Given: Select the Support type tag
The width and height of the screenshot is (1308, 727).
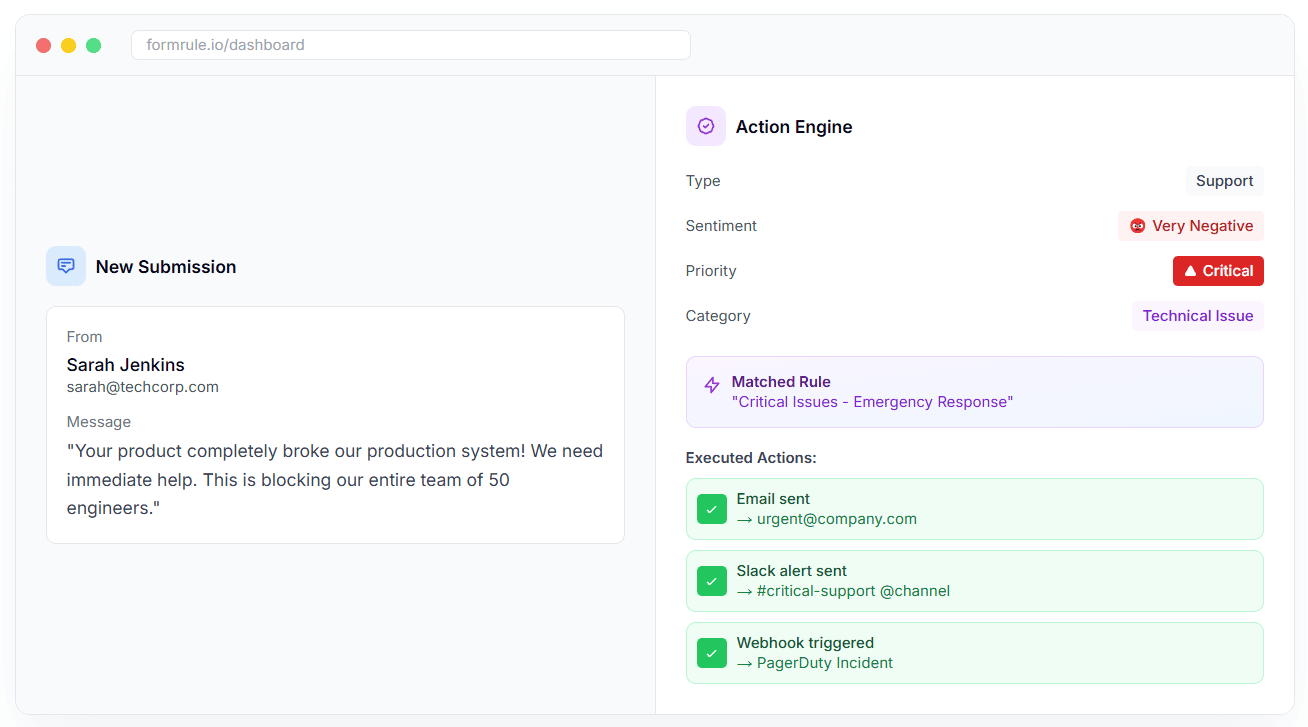Looking at the screenshot, I should pyautogui.click(x=1224, y=181).
